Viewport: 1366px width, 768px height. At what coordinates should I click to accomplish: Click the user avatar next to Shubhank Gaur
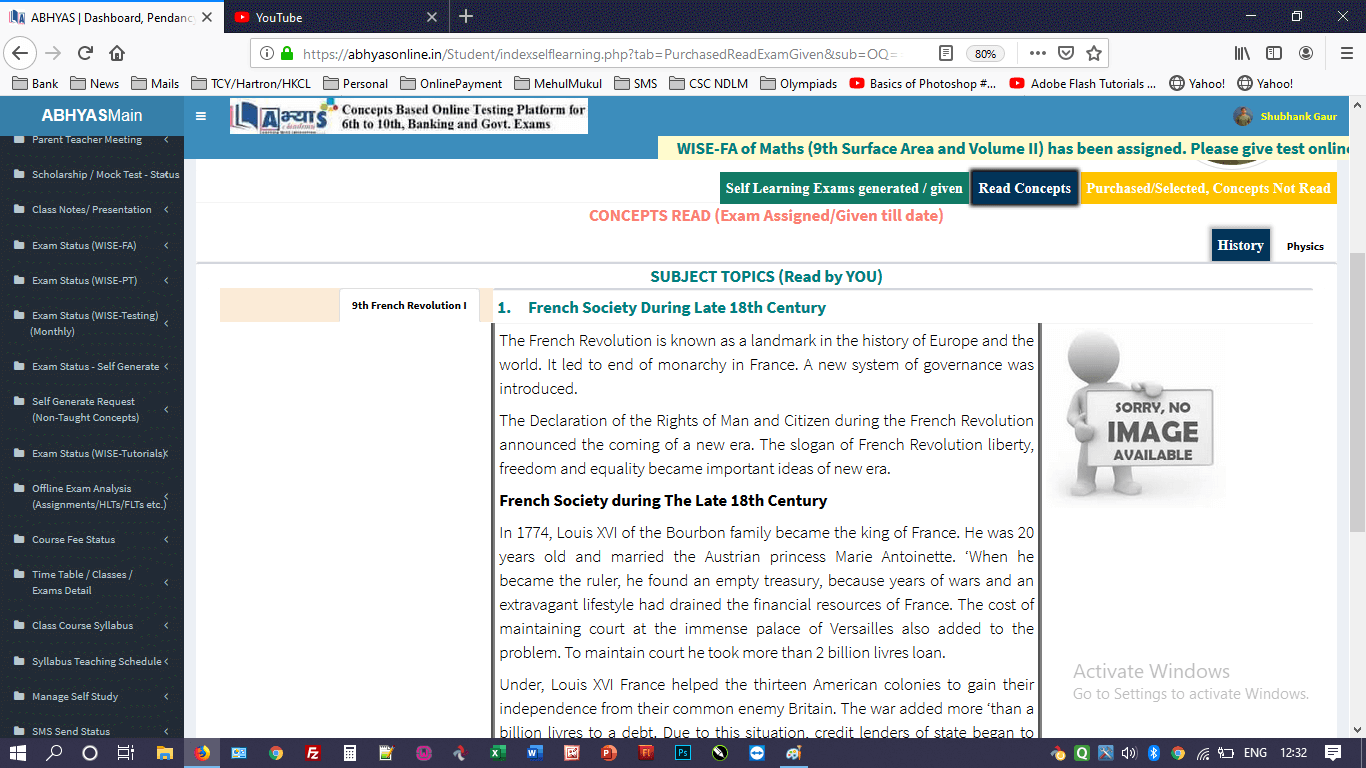[1243, 116]
